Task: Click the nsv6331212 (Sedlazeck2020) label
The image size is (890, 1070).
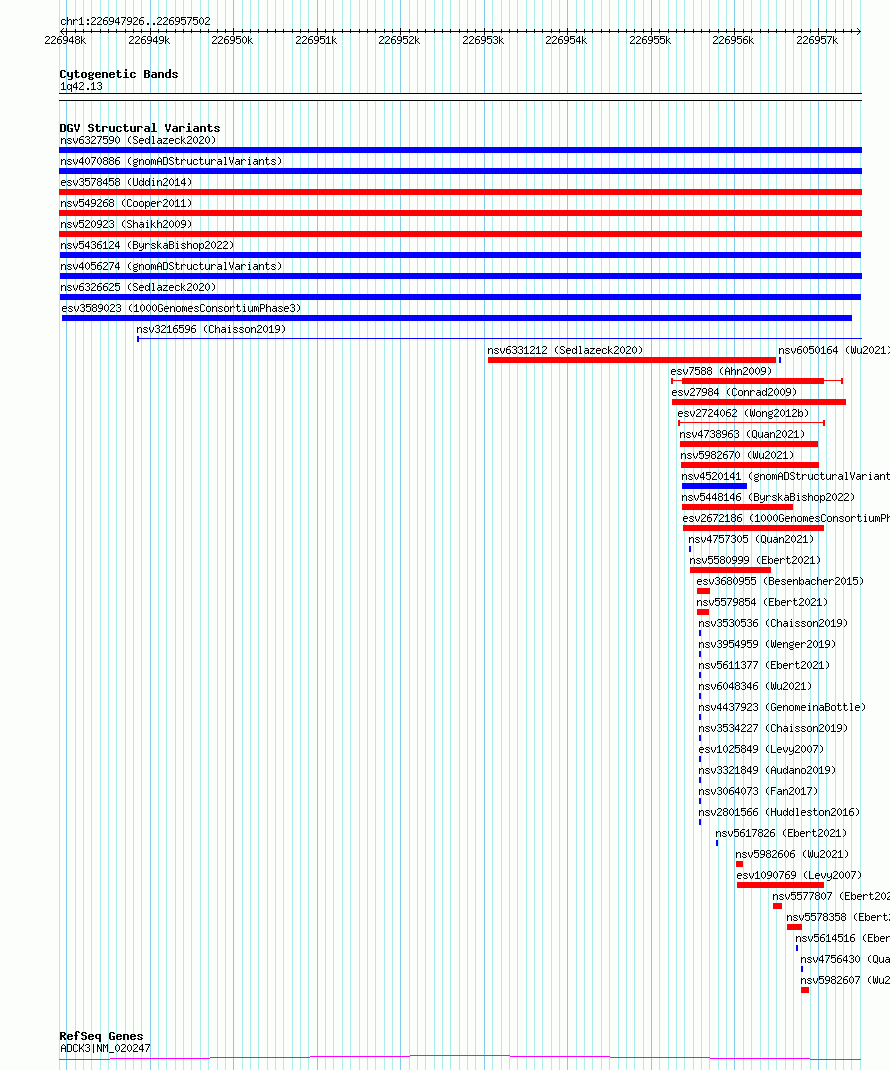Action: (x=565, y=351)
